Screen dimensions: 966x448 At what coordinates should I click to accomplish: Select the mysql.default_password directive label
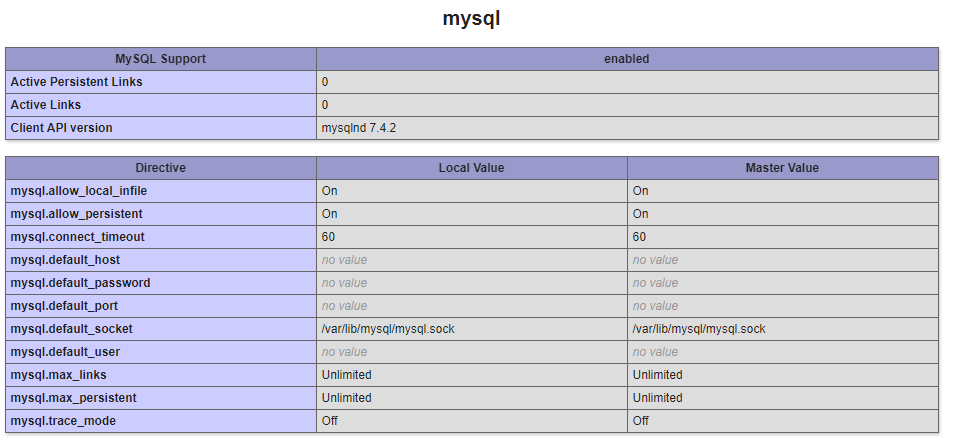click(x=80, y=283)
